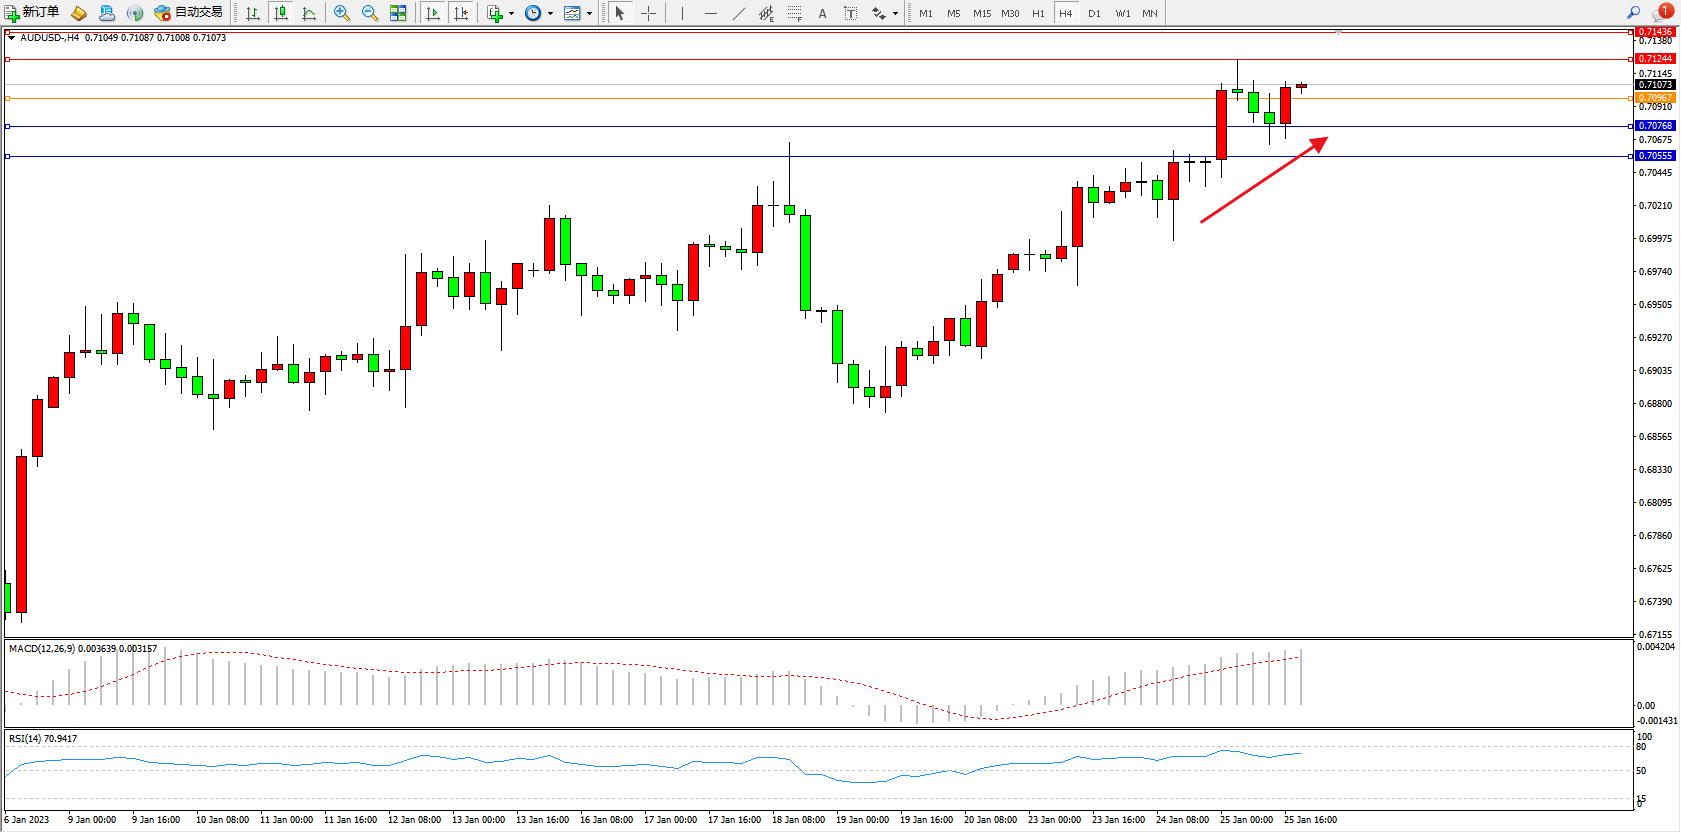Viewport: 1681px width, 833px height.
Task: Open the chart templates dropdown
Action: 577,13
